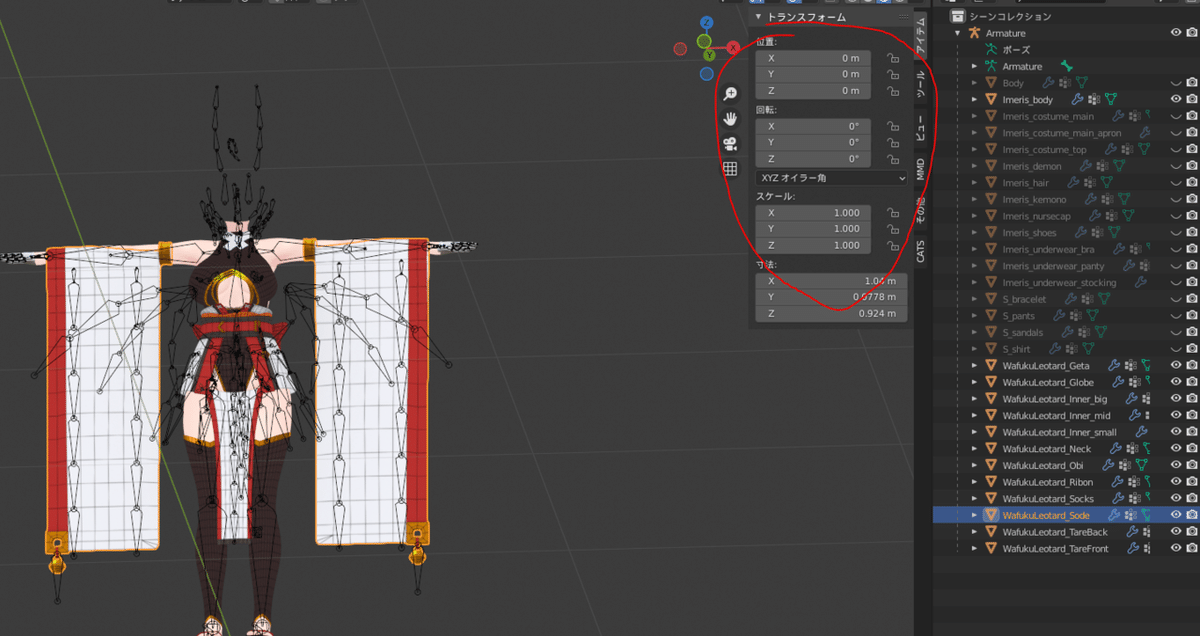The height and width of the screenshot is (636, 1200).
Task: Click the scale Z value field
Action: pos(813,246)
